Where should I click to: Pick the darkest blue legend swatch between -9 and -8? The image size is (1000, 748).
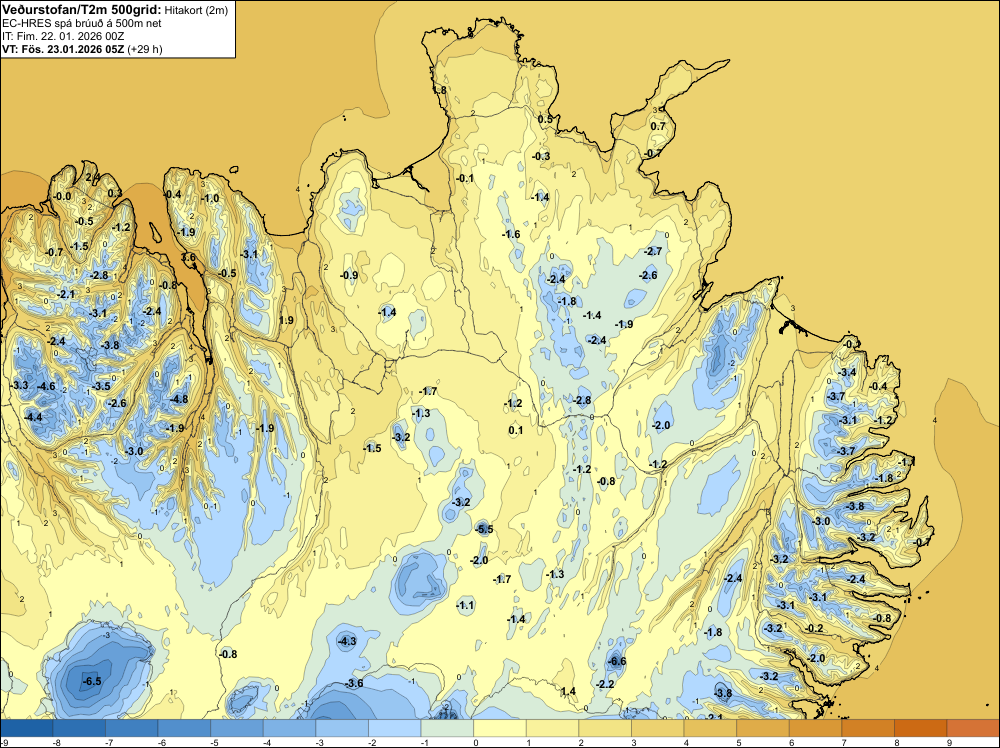pos(26,728)
